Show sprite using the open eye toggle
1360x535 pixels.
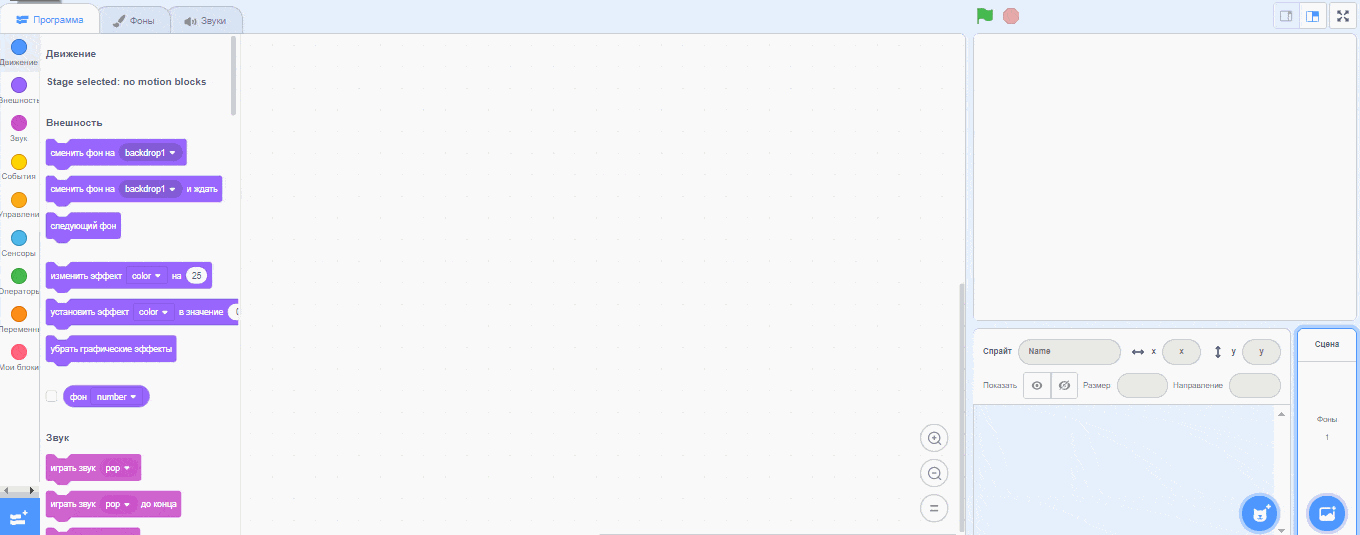[x=1037, y=385]
